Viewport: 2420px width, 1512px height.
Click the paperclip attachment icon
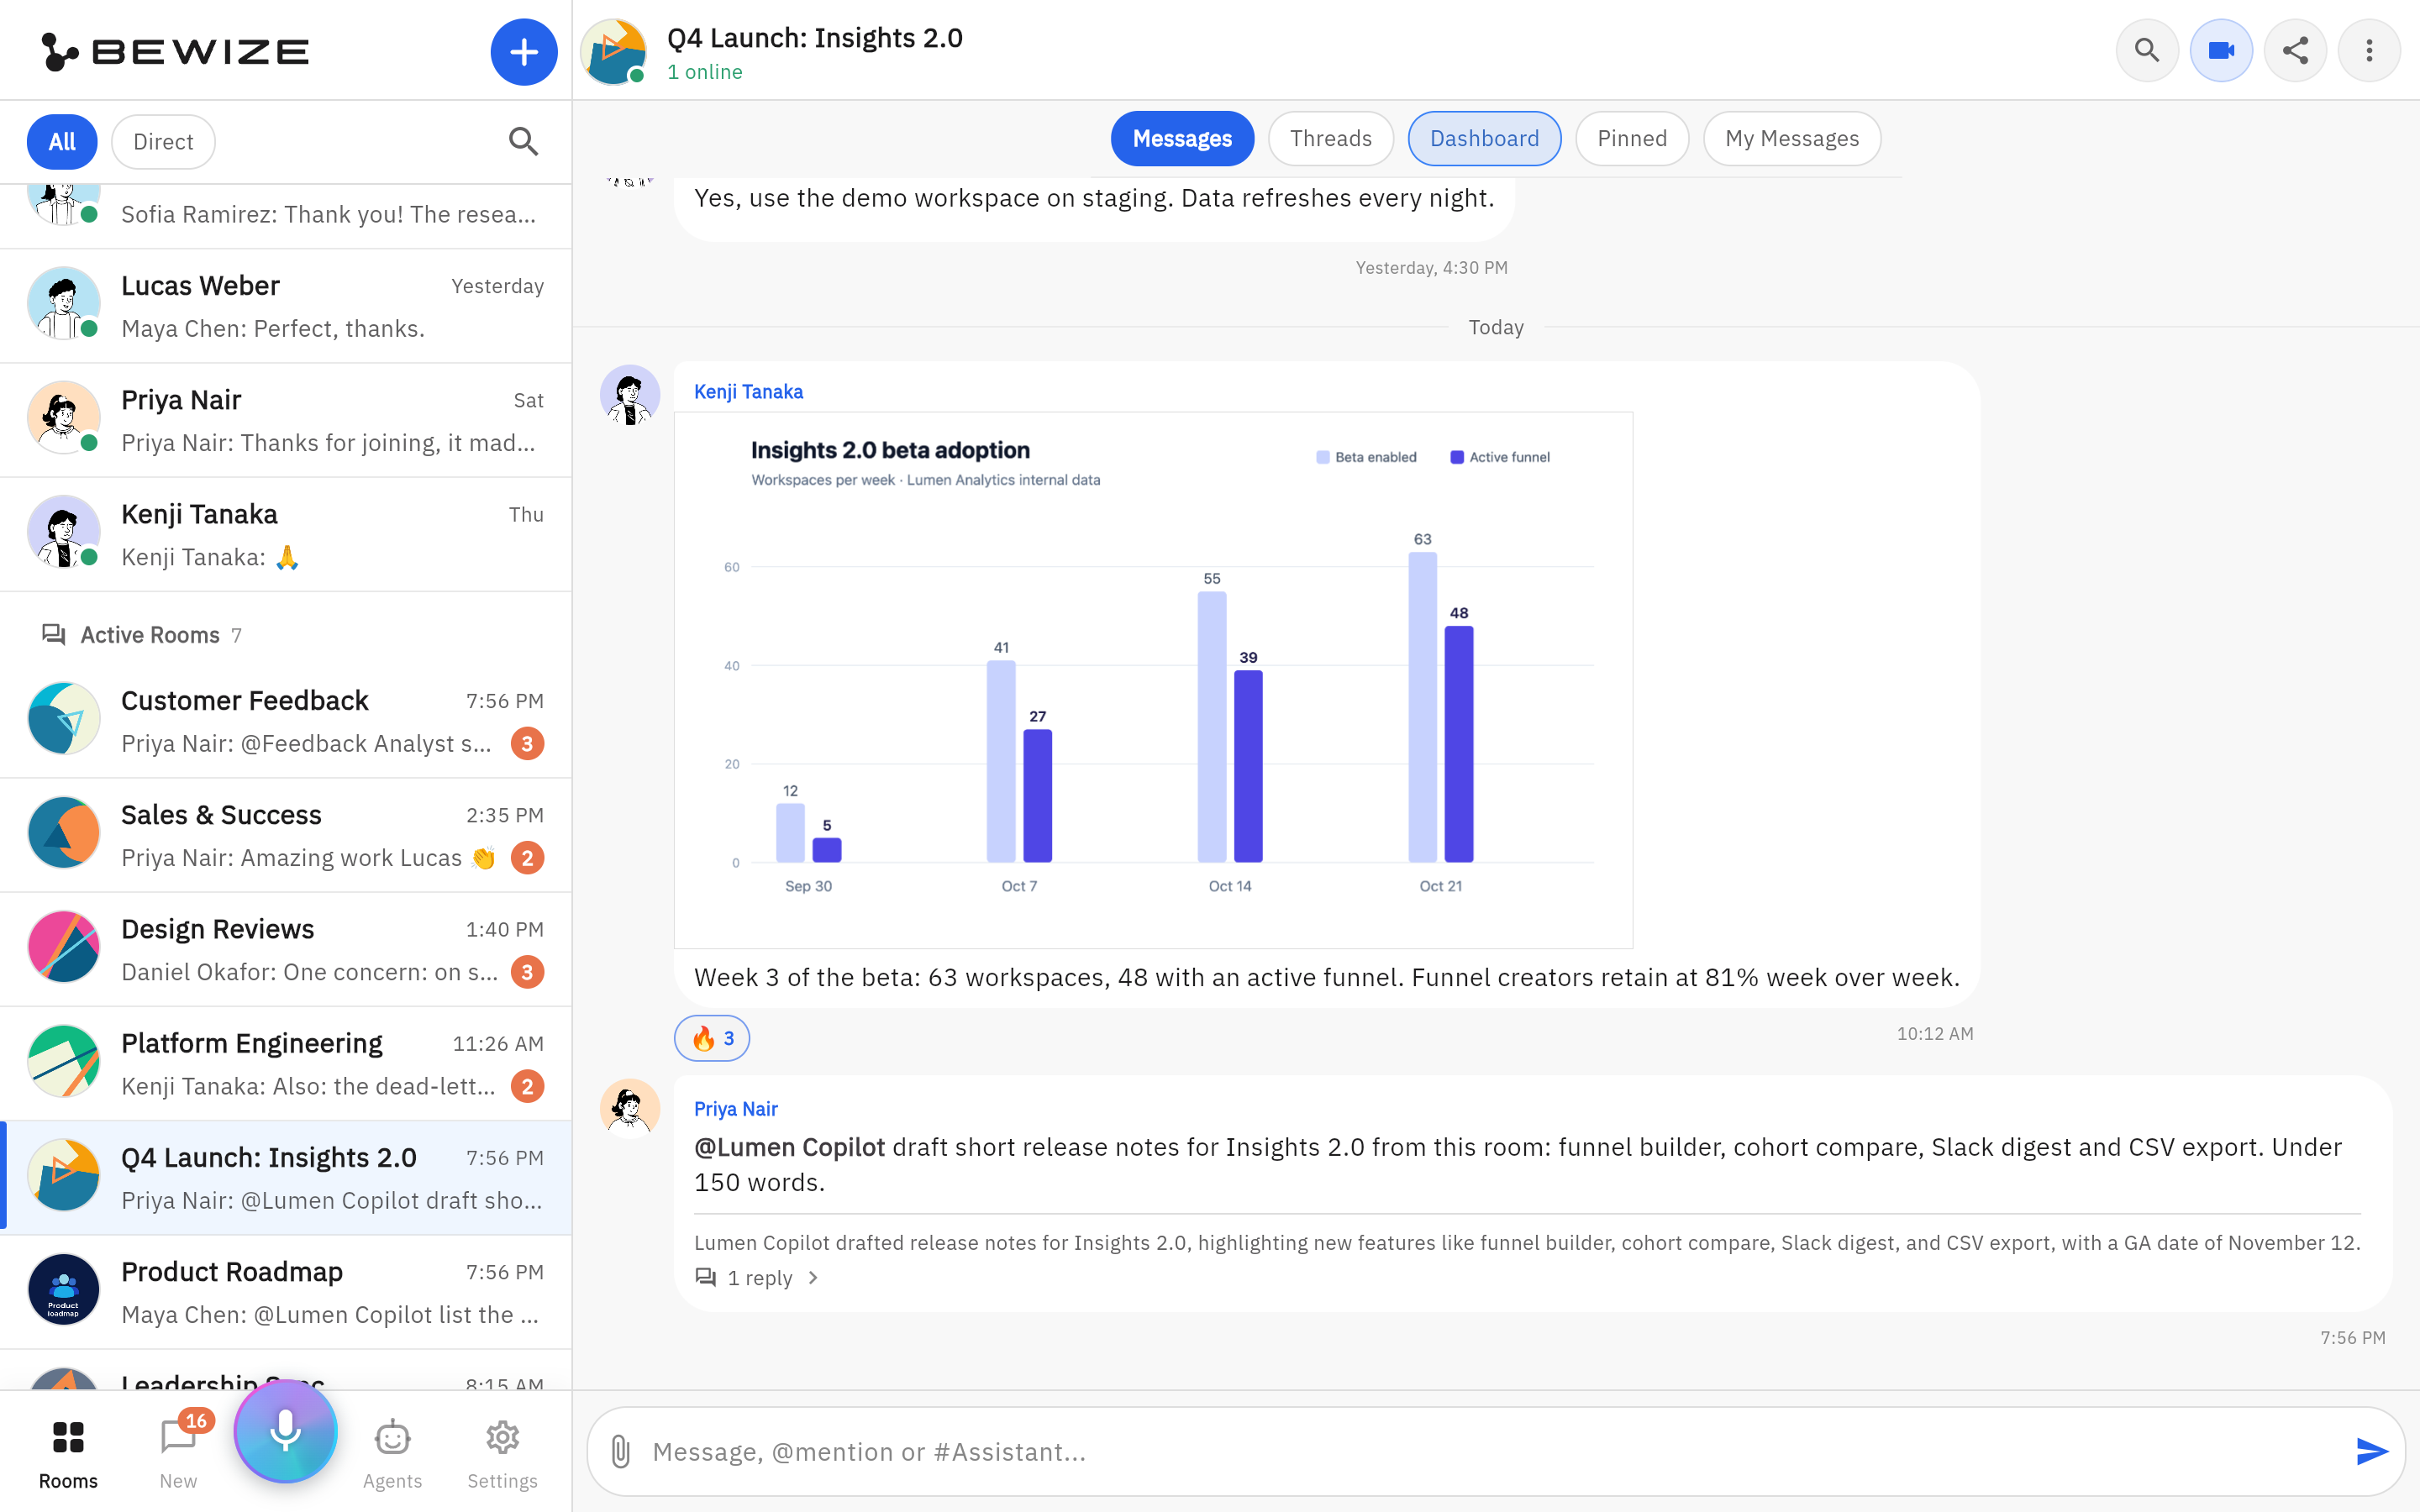(x=620, y=1451)
